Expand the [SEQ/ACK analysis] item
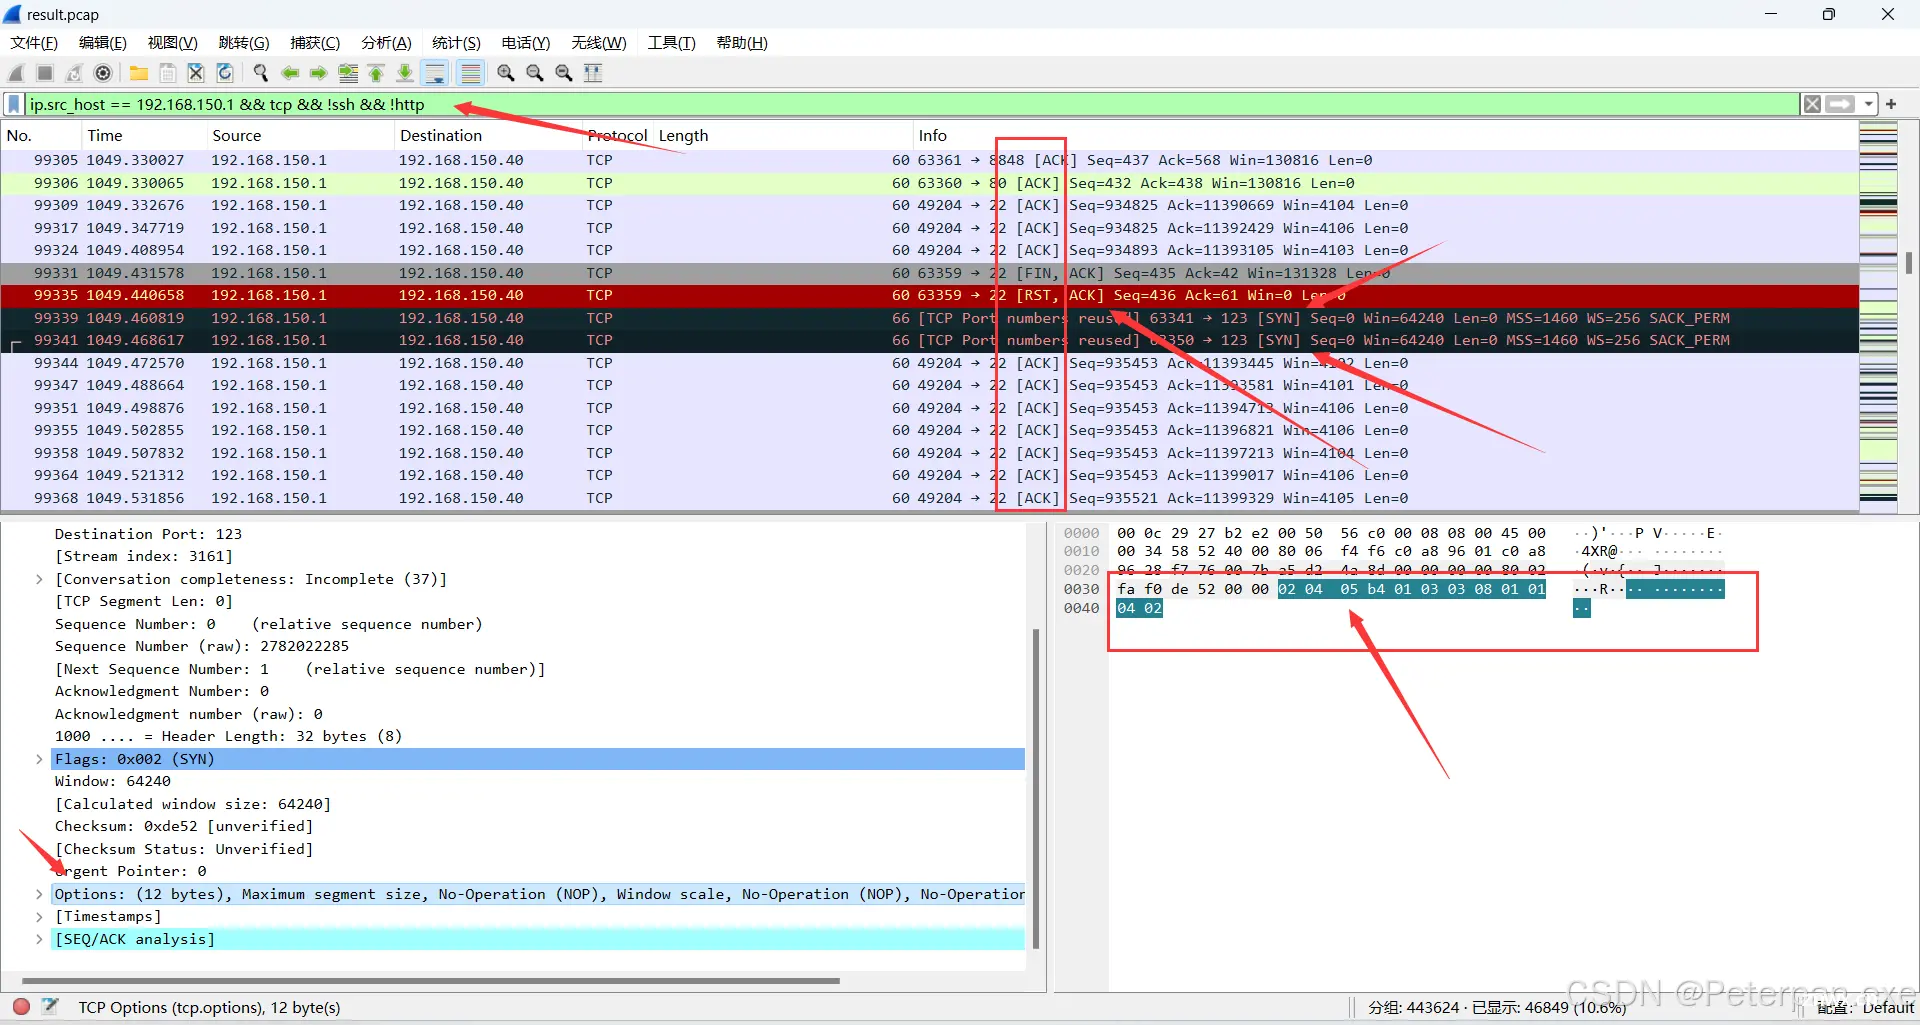The width and height of the screenshot is (1920, 1025). coord(39,939)
